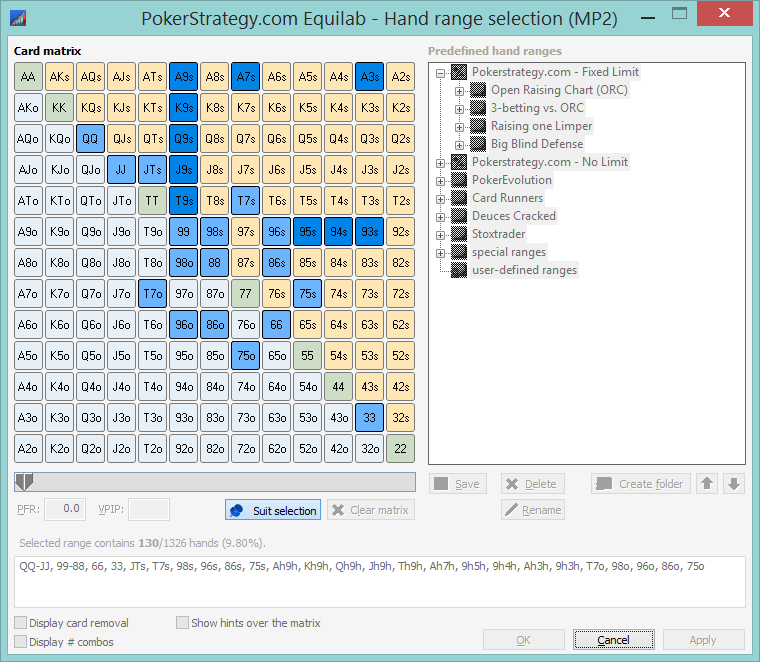Click the special ranges folder icon

click(x=459, y=252)
